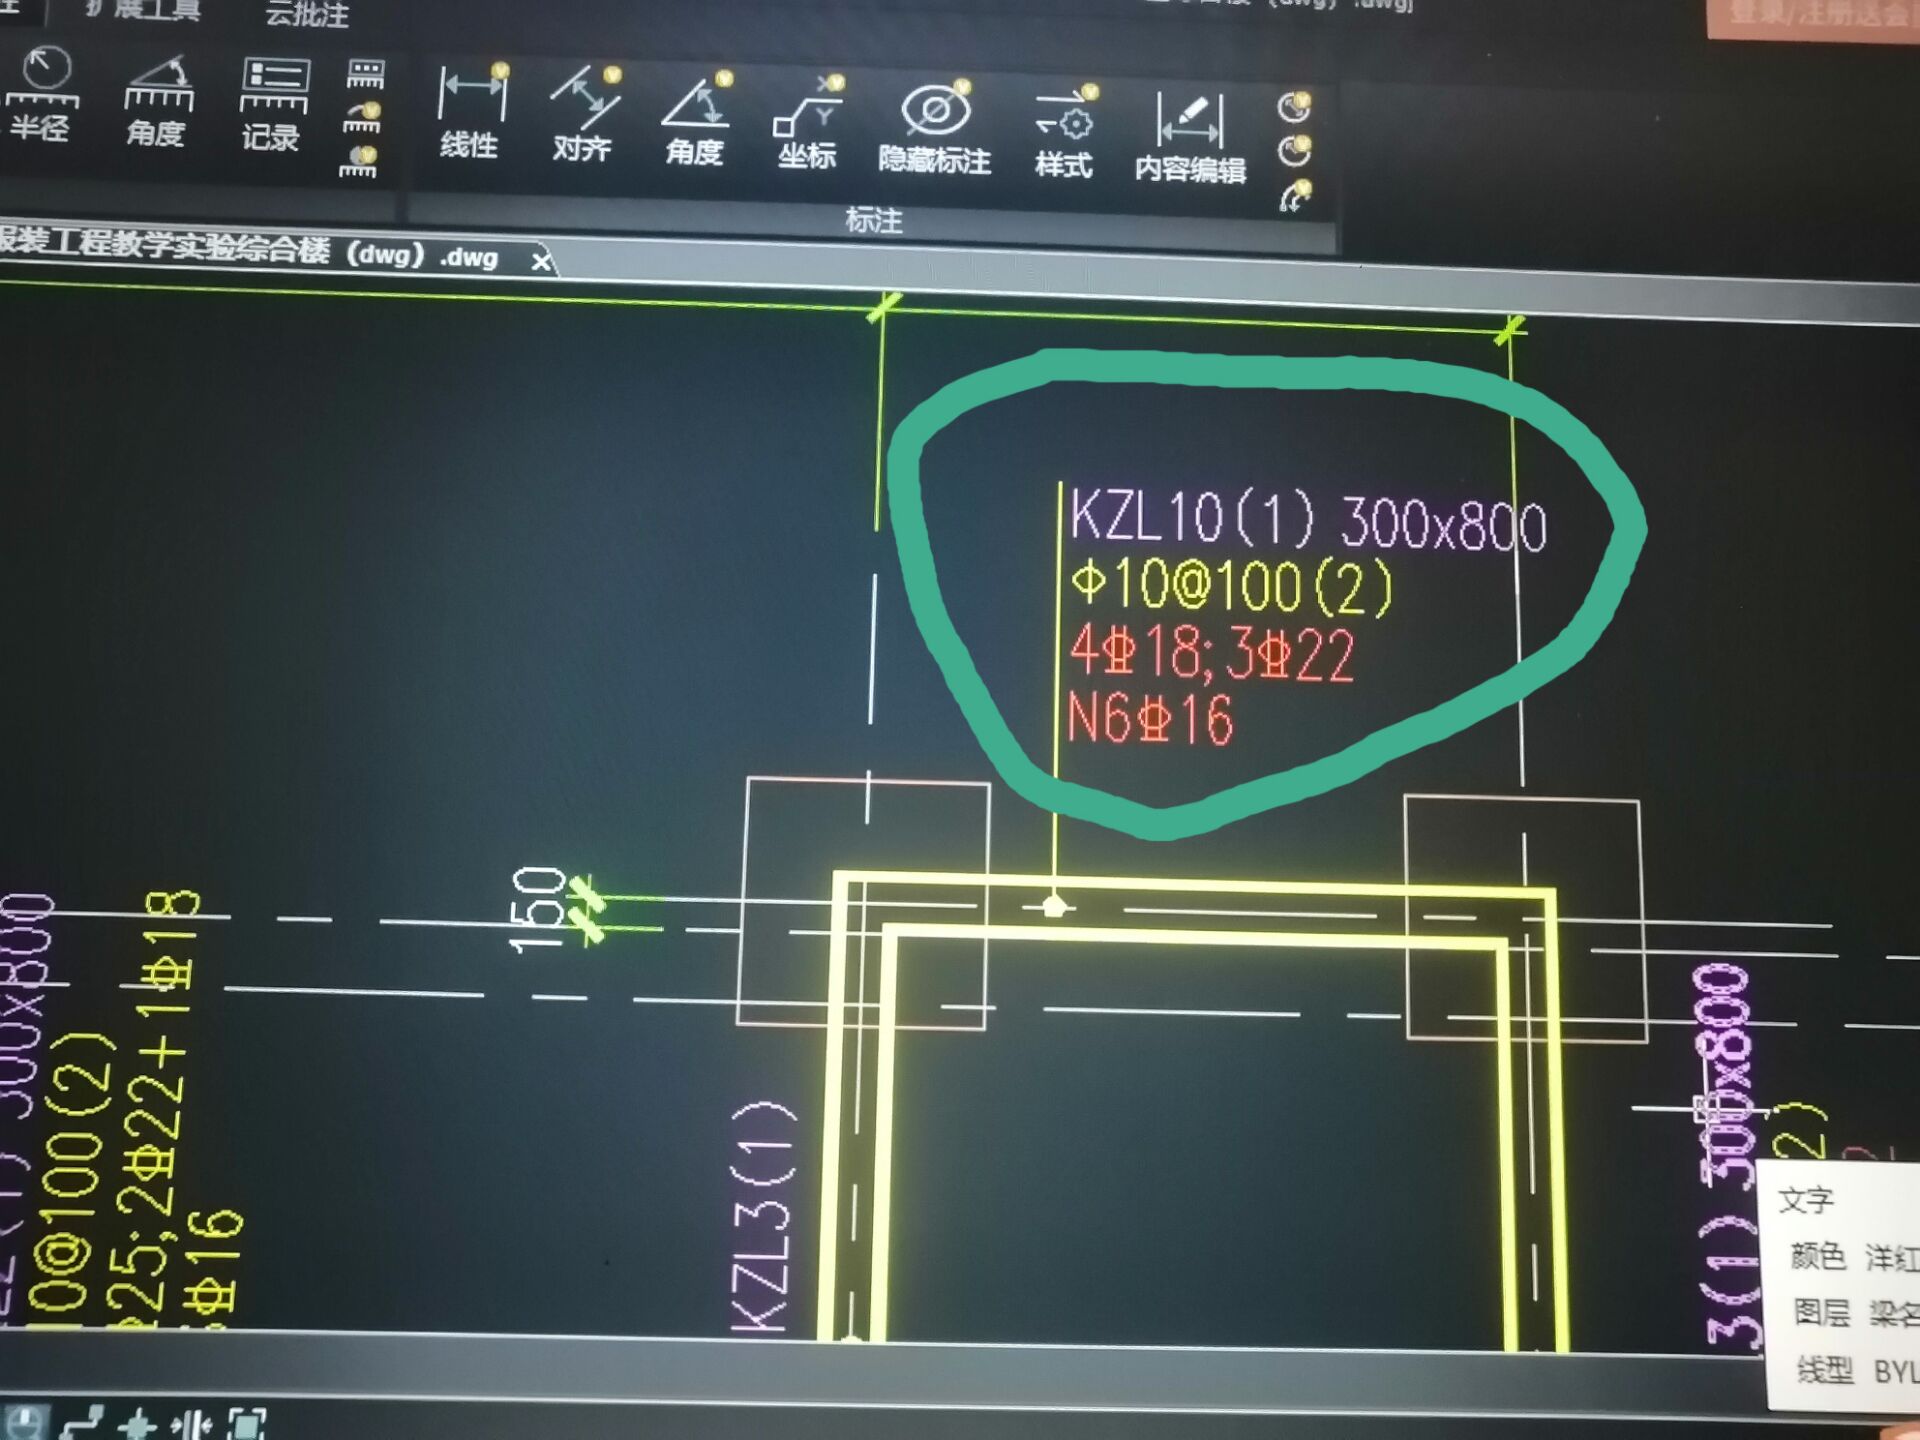The image size is (1920, 1440).
Task: Click the beam leader grip marker on yellow beam
Action: (1053, 906)
